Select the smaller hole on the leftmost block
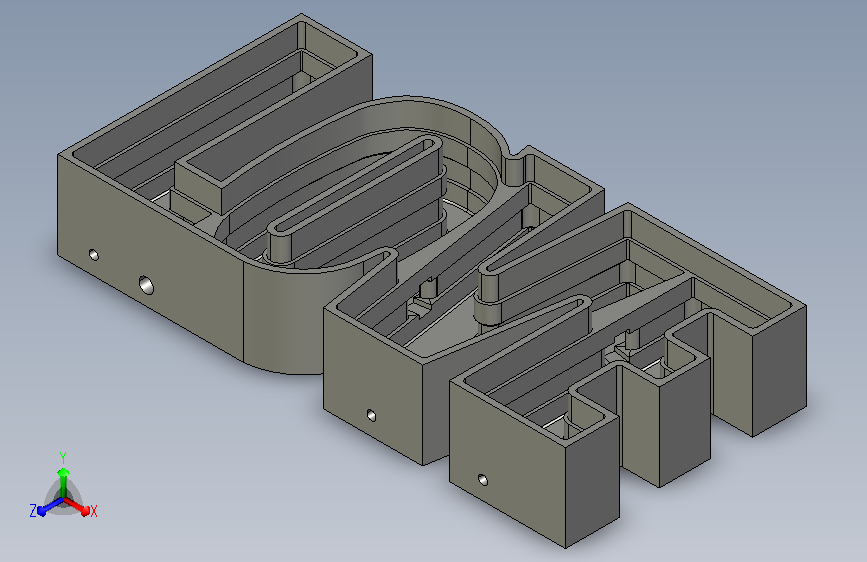Image resolution: width=867 pixels, height=562 pixels. click(x=93, y=255)
